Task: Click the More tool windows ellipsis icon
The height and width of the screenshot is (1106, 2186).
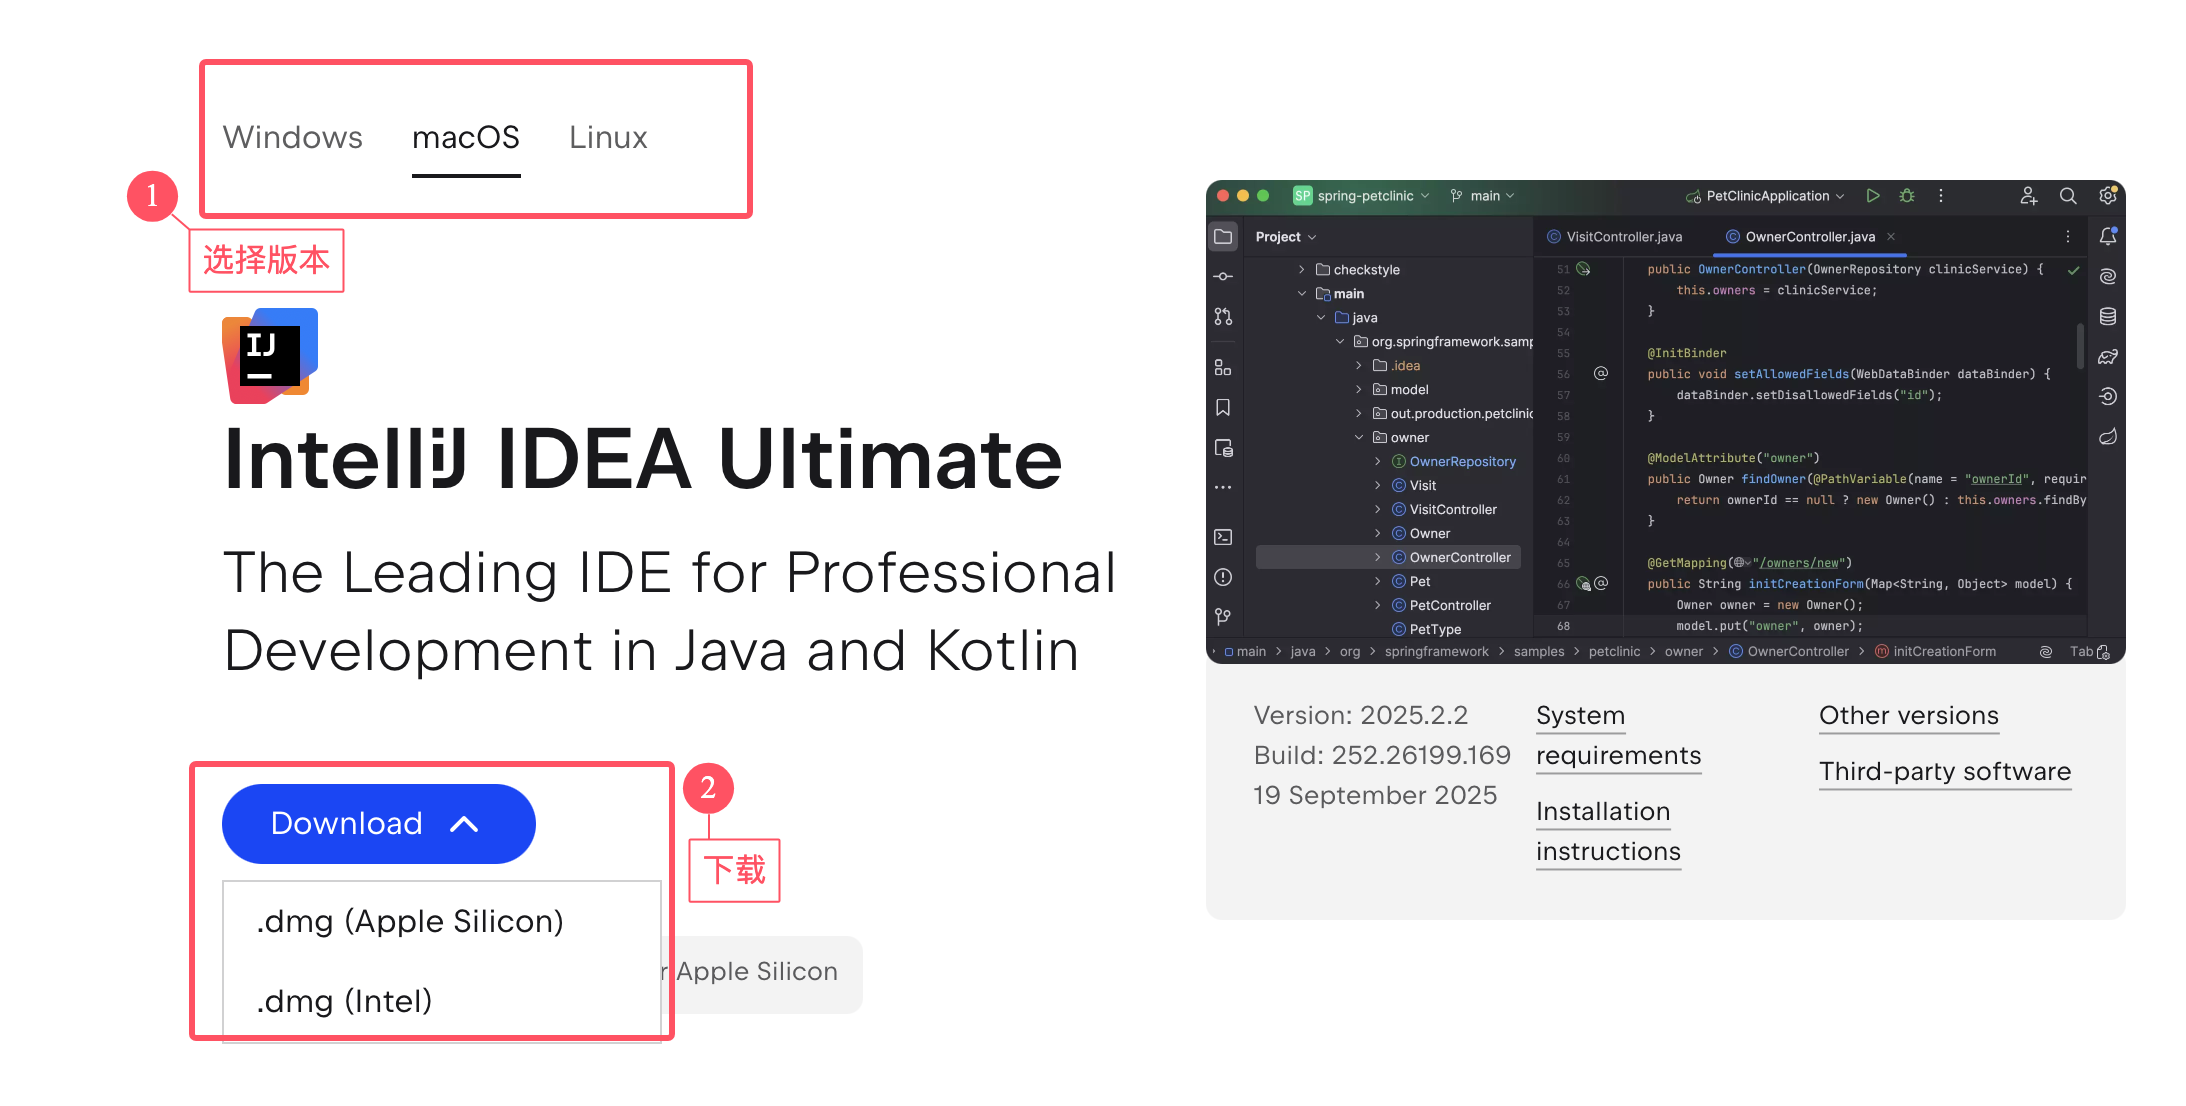Action: pos(1223,488)
